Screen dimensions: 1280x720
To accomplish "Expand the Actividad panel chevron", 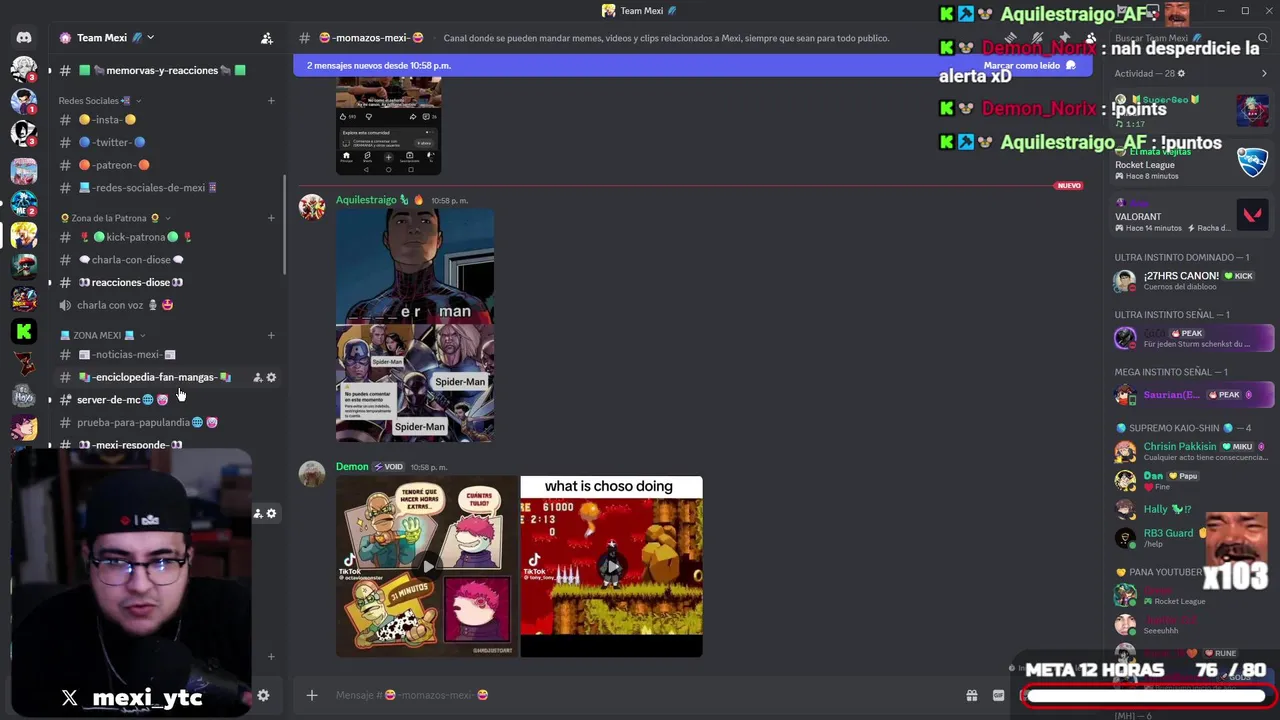I will click(x=1264, y=74).
